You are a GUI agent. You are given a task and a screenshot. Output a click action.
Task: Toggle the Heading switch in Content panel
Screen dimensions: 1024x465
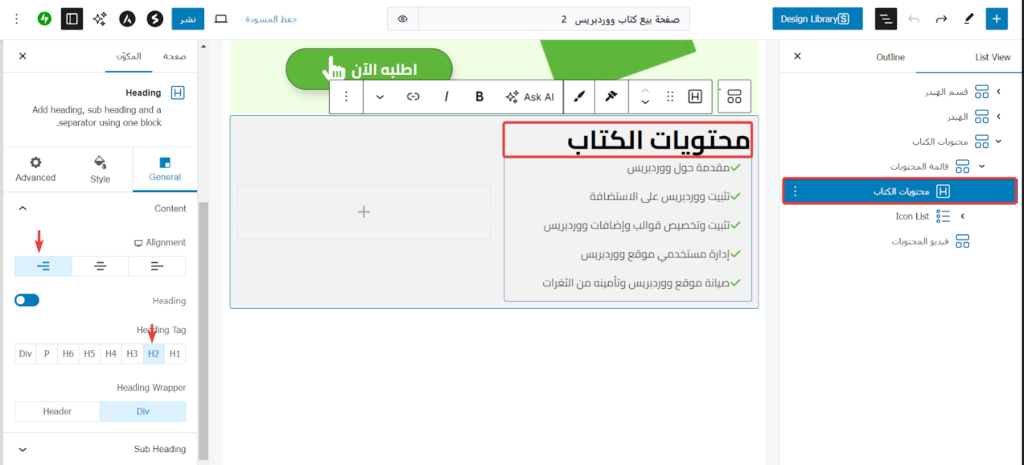point(27,300)
